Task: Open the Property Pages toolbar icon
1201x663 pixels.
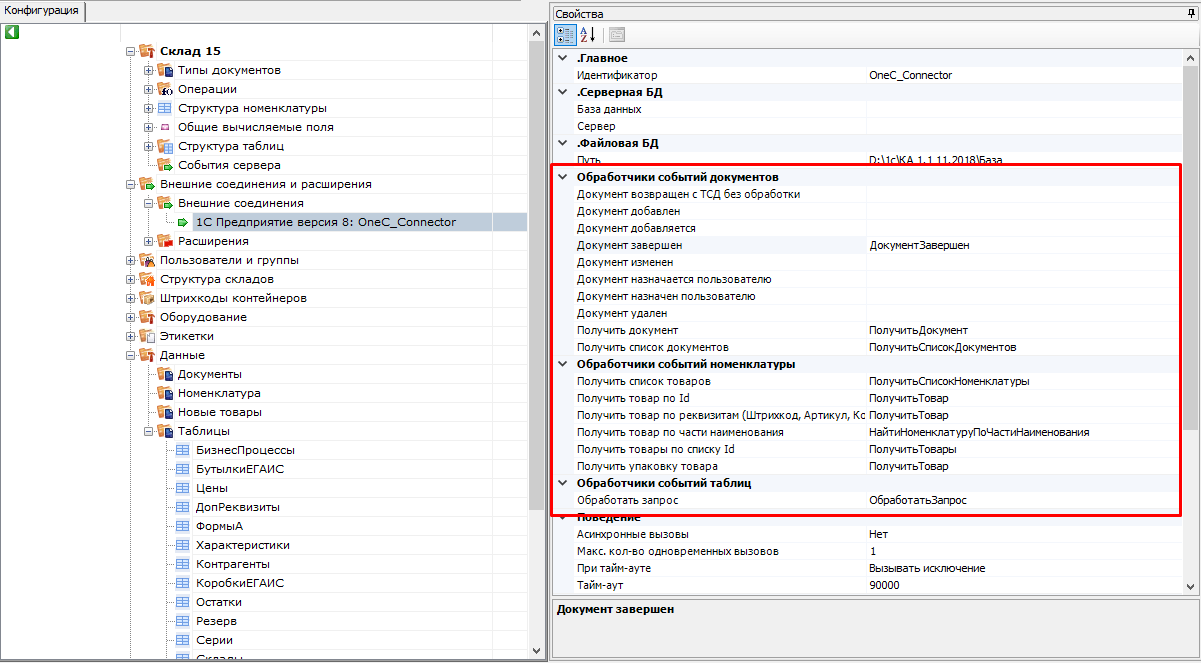Action: [617, 34]
